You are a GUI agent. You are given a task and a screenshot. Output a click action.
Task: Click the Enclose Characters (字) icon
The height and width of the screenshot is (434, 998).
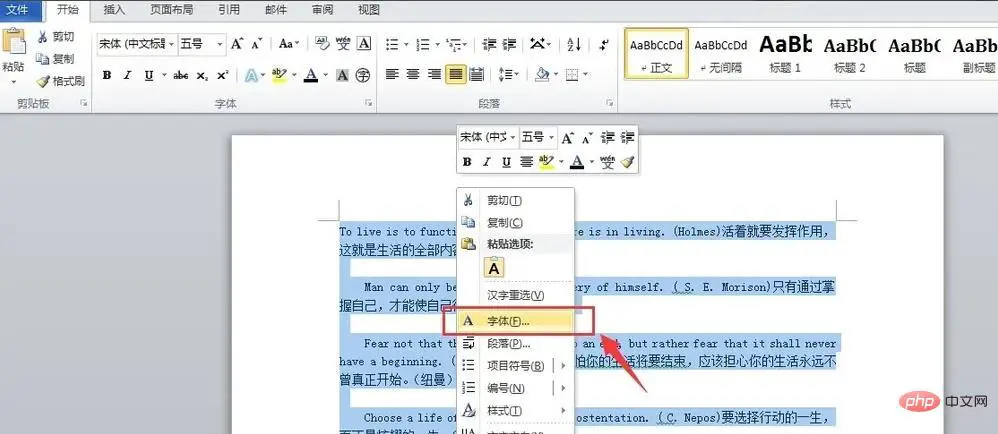click(x=363, y=76)
